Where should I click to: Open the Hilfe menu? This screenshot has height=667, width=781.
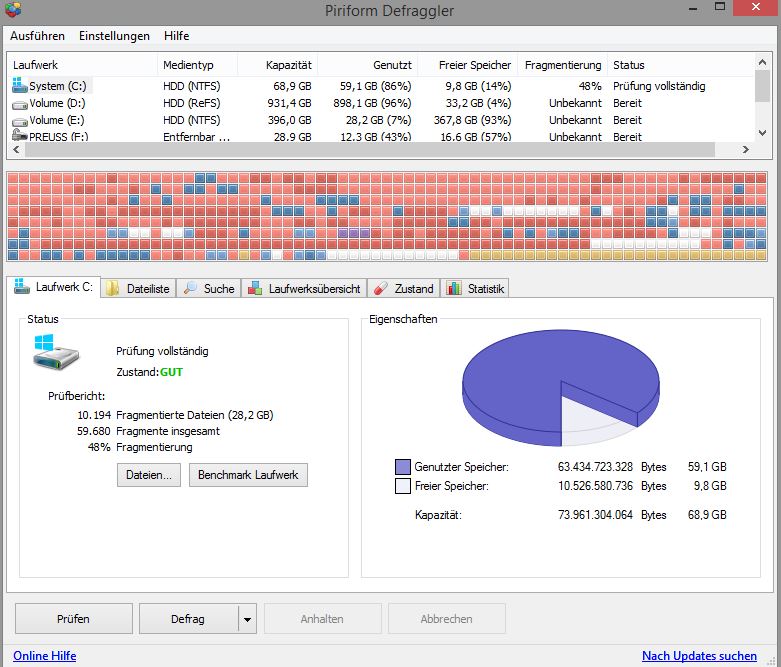(176, 36)
